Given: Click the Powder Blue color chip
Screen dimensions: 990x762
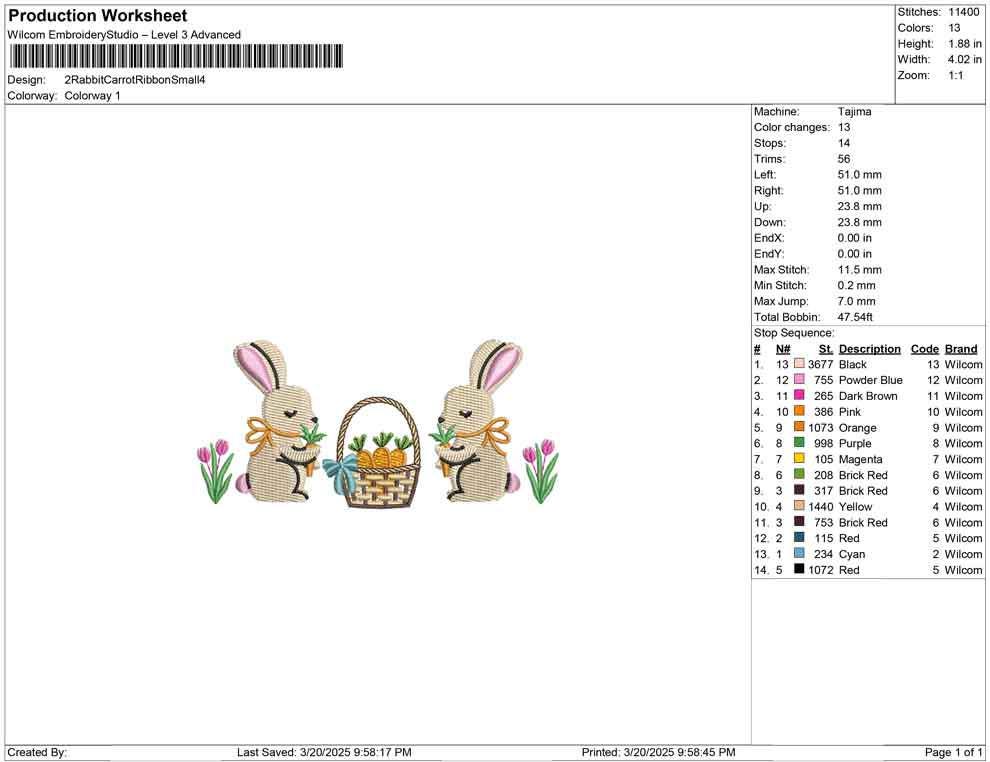Looking at the screenshot, I should 798,380.
